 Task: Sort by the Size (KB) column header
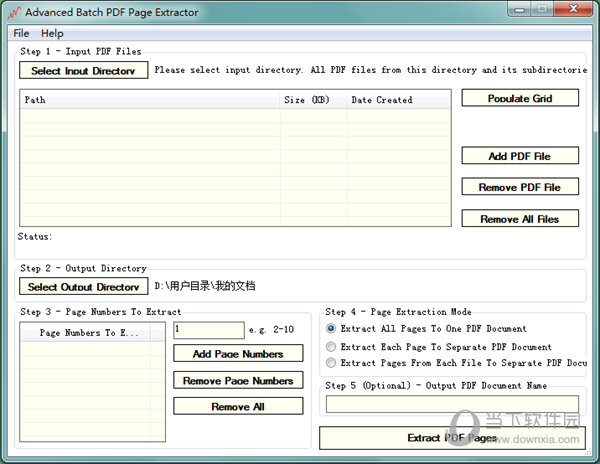click(x=314, y=99)
